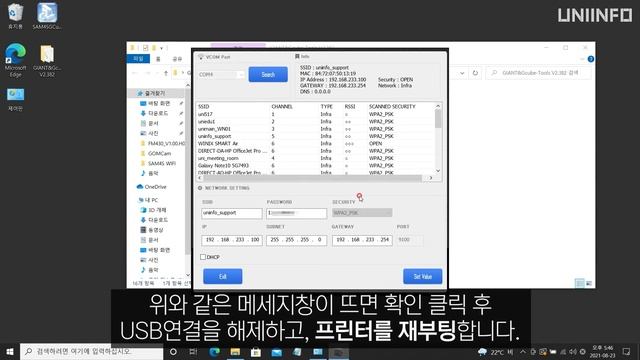The height and width of the screenshot is (360, 640).
Task: Toggle the DHCP checkbox
Action: tap(203, 257)
